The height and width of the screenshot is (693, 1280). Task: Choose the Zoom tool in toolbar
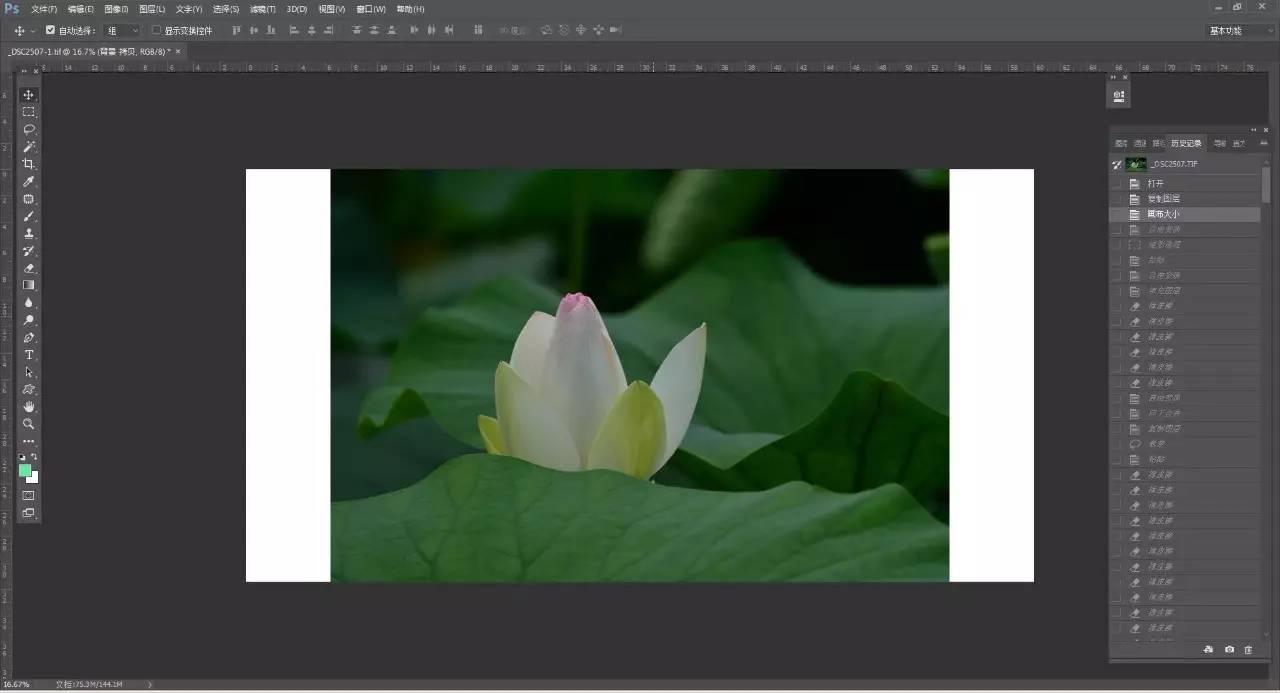pyautogui.click(x=29, y=424)
